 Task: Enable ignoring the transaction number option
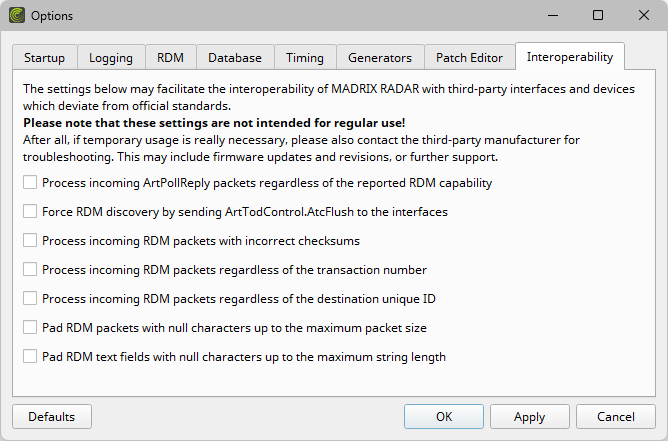pyautogui.click(x=30, y=269)
